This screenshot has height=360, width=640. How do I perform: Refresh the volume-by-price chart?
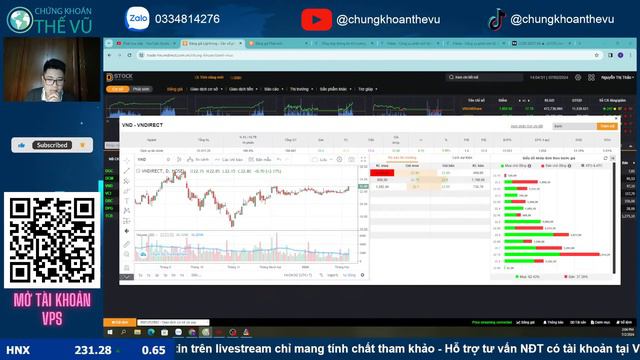[x=605, y=158]
